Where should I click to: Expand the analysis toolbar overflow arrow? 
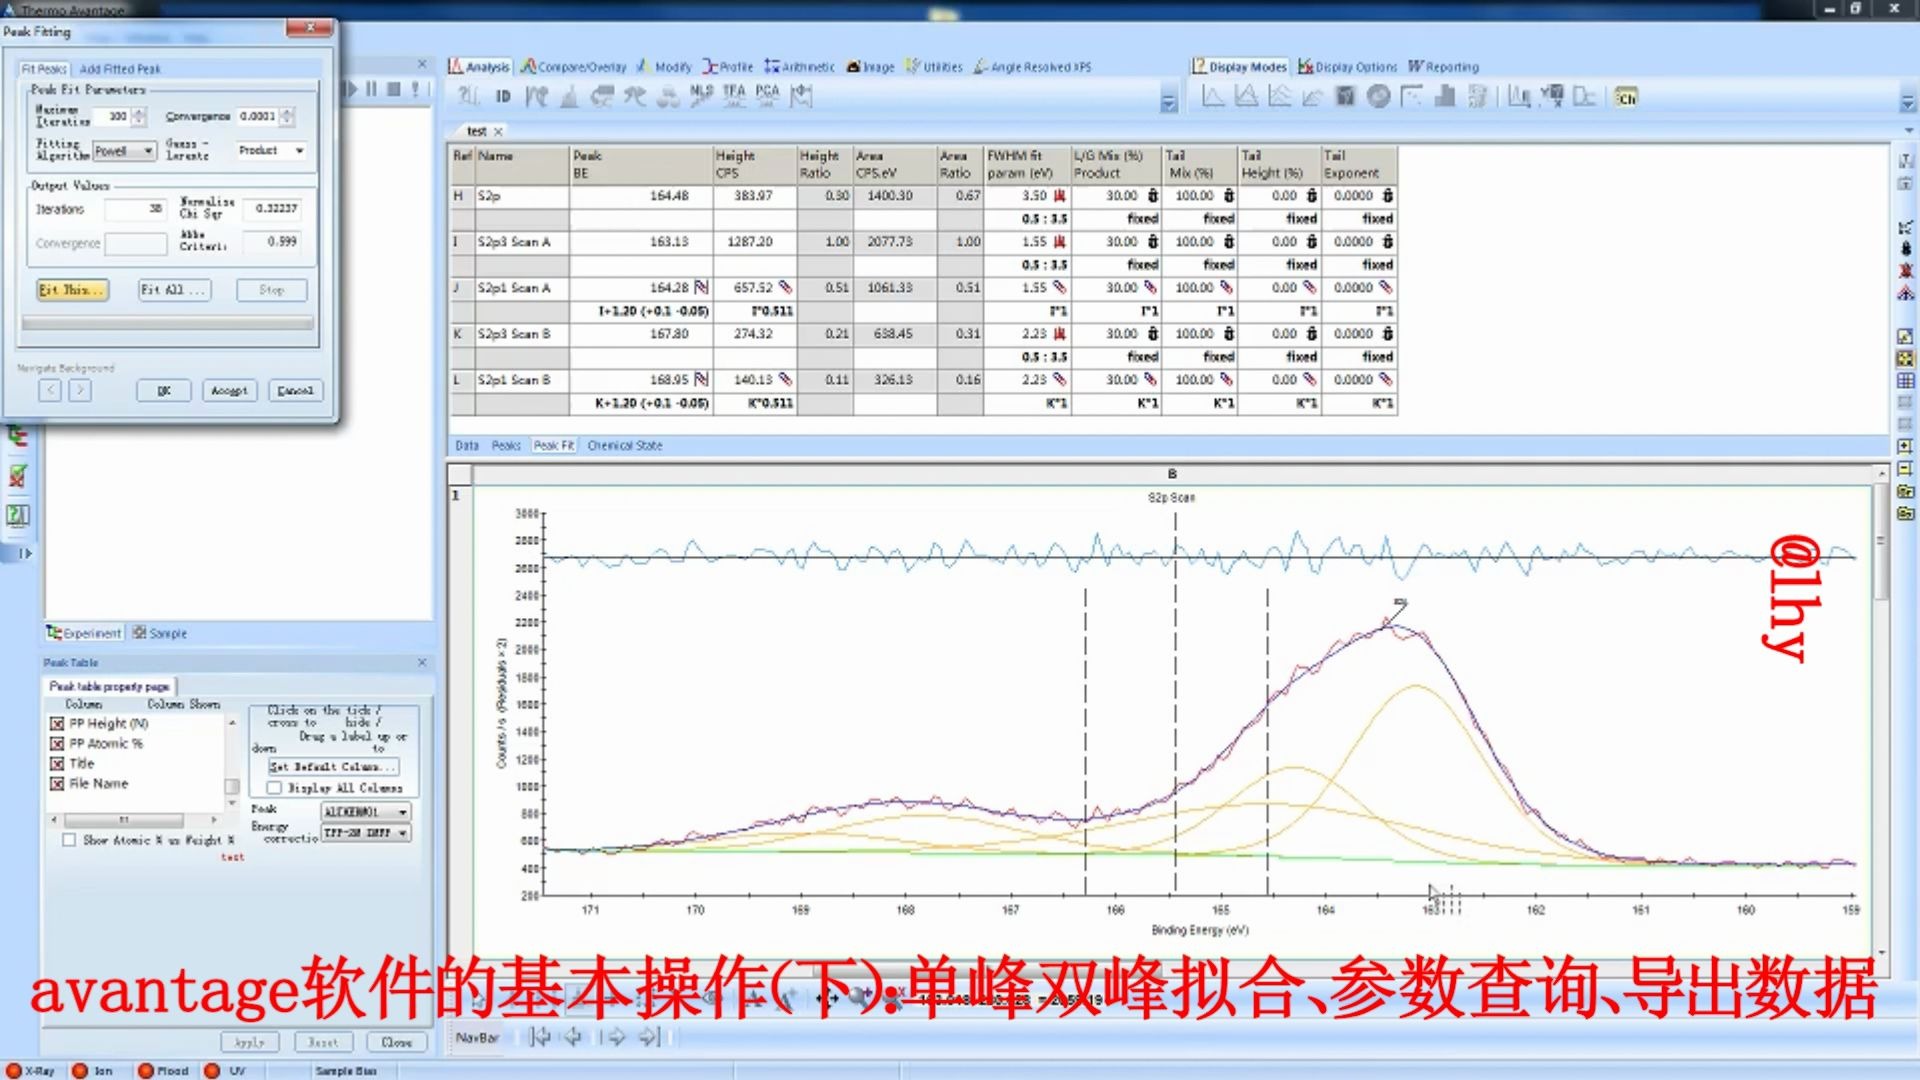(1168, 101)
